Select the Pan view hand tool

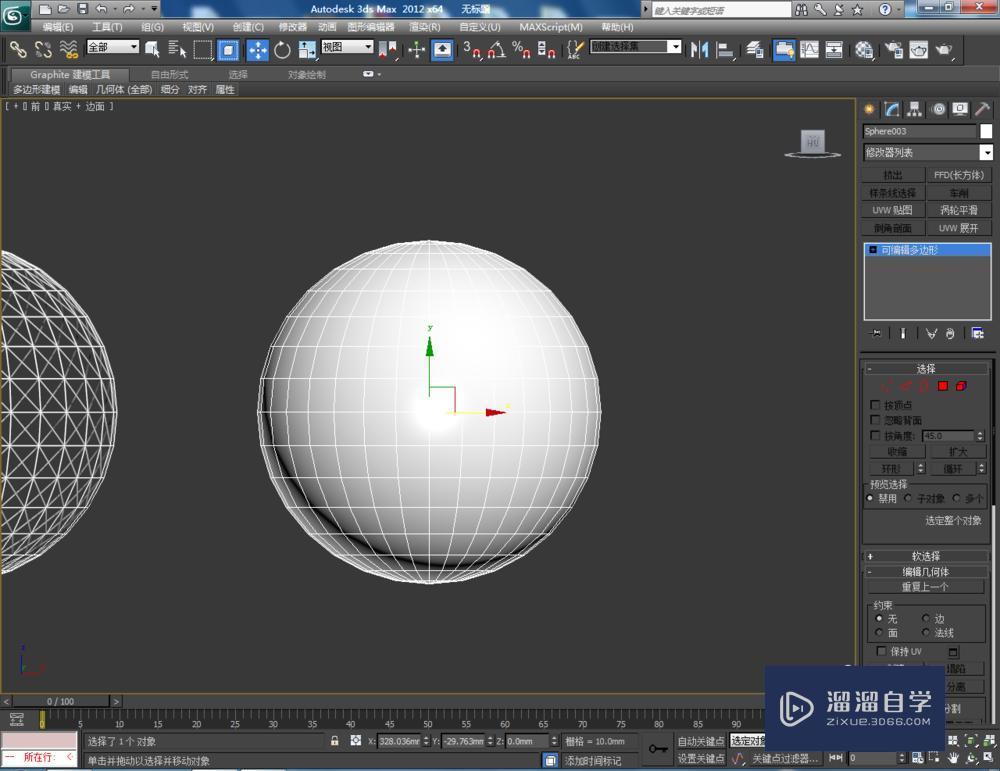tap(953, 758)
